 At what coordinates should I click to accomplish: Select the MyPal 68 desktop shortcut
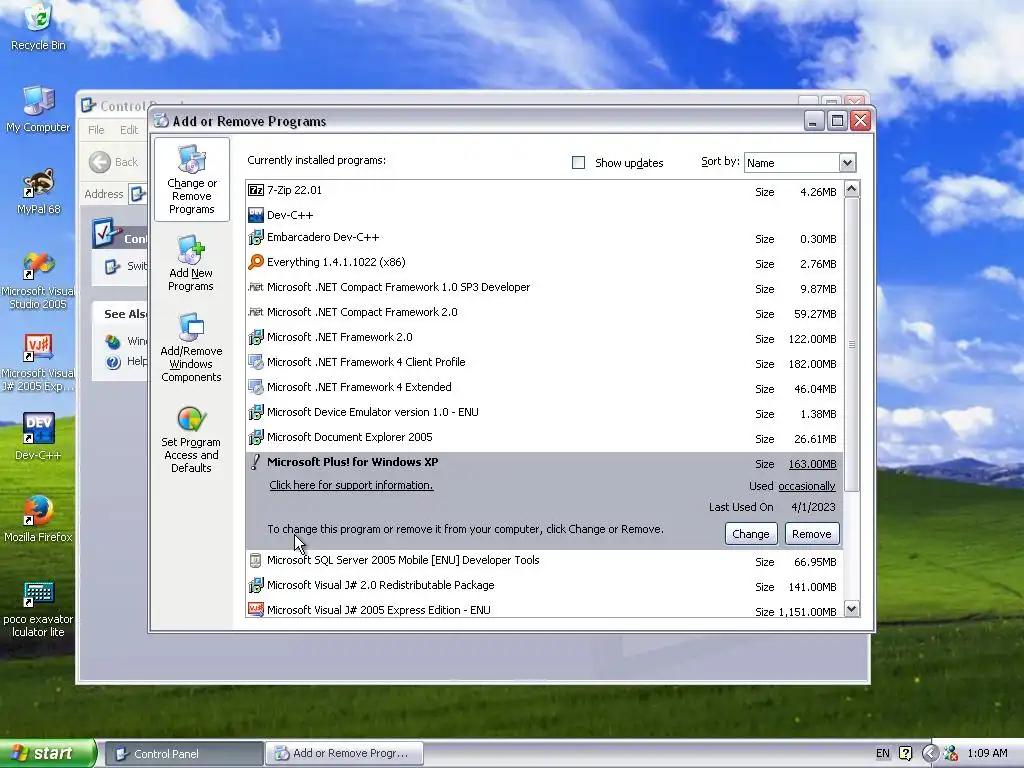(38, 191)
